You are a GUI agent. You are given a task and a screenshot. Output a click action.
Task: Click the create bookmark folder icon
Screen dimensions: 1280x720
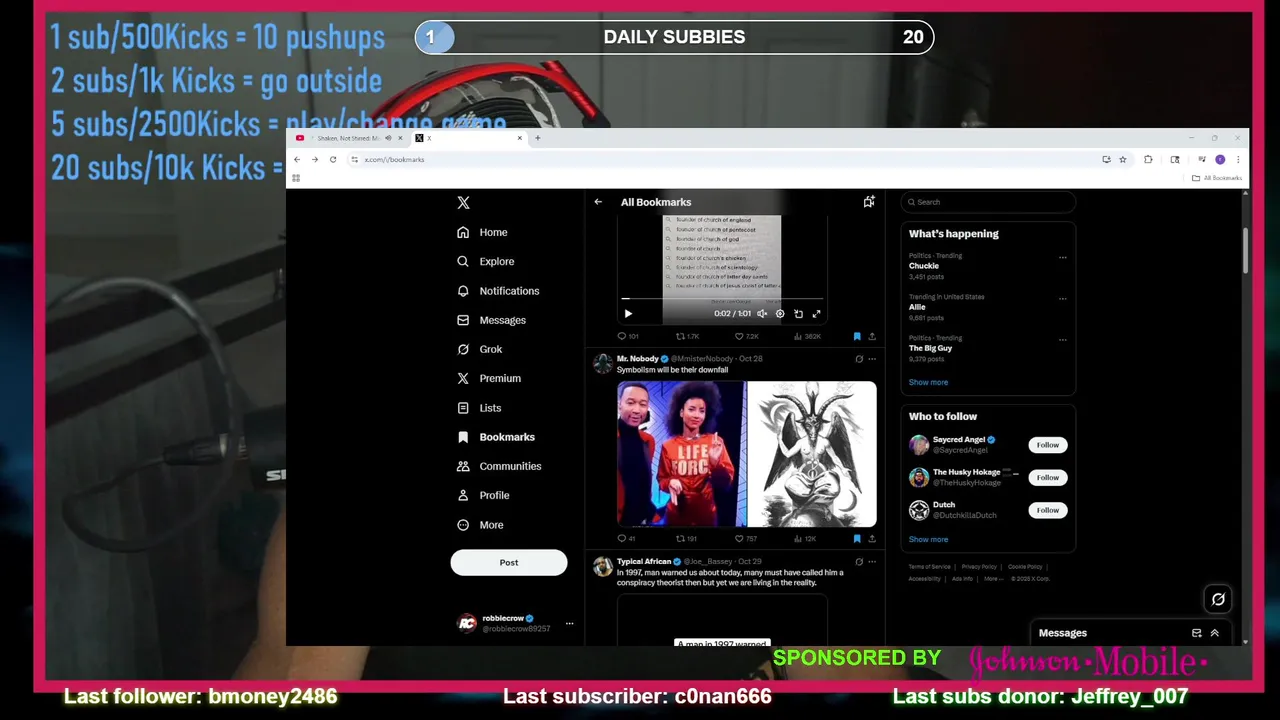[869, 202]
